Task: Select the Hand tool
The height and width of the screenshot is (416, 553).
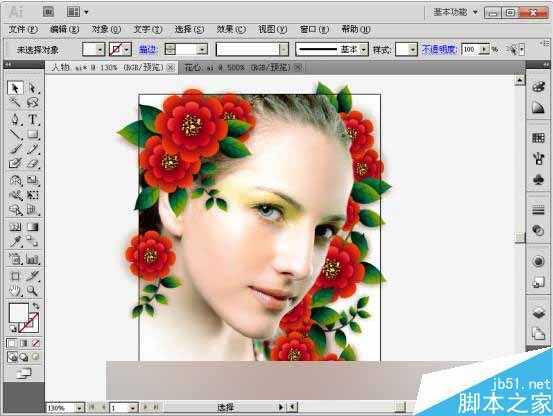Action: 15,291
